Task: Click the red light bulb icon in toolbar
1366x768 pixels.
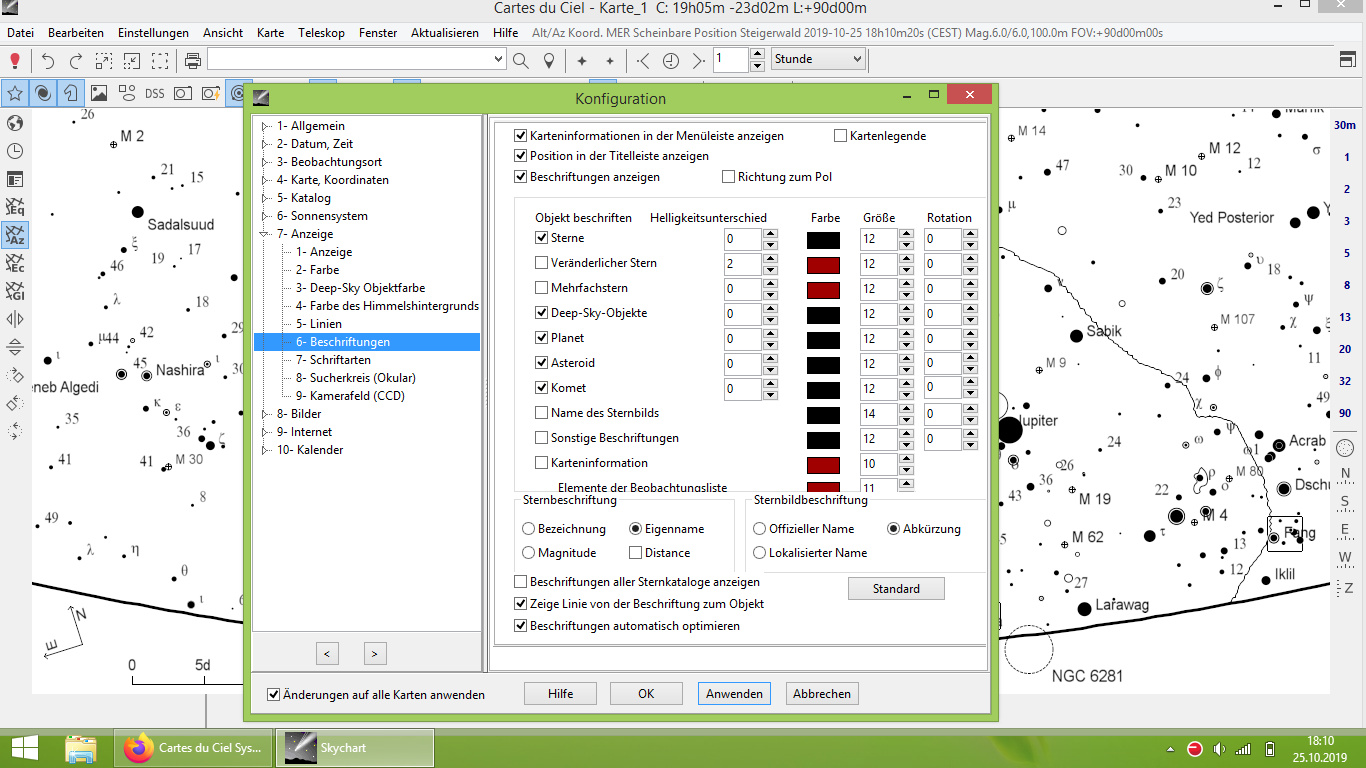Action: pyautogui.click(x=15, y=60)
